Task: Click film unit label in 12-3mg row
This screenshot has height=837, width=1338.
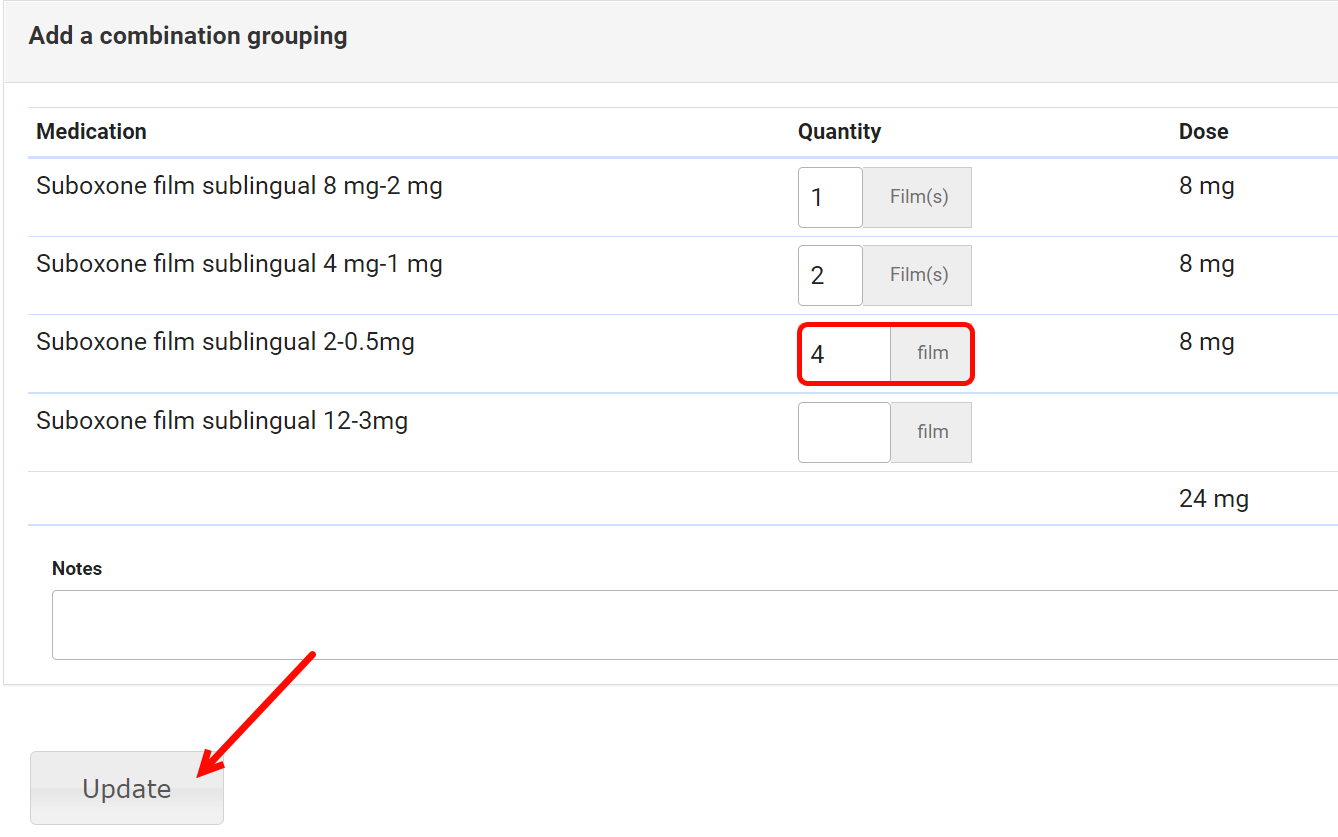Action: (932, 432)
